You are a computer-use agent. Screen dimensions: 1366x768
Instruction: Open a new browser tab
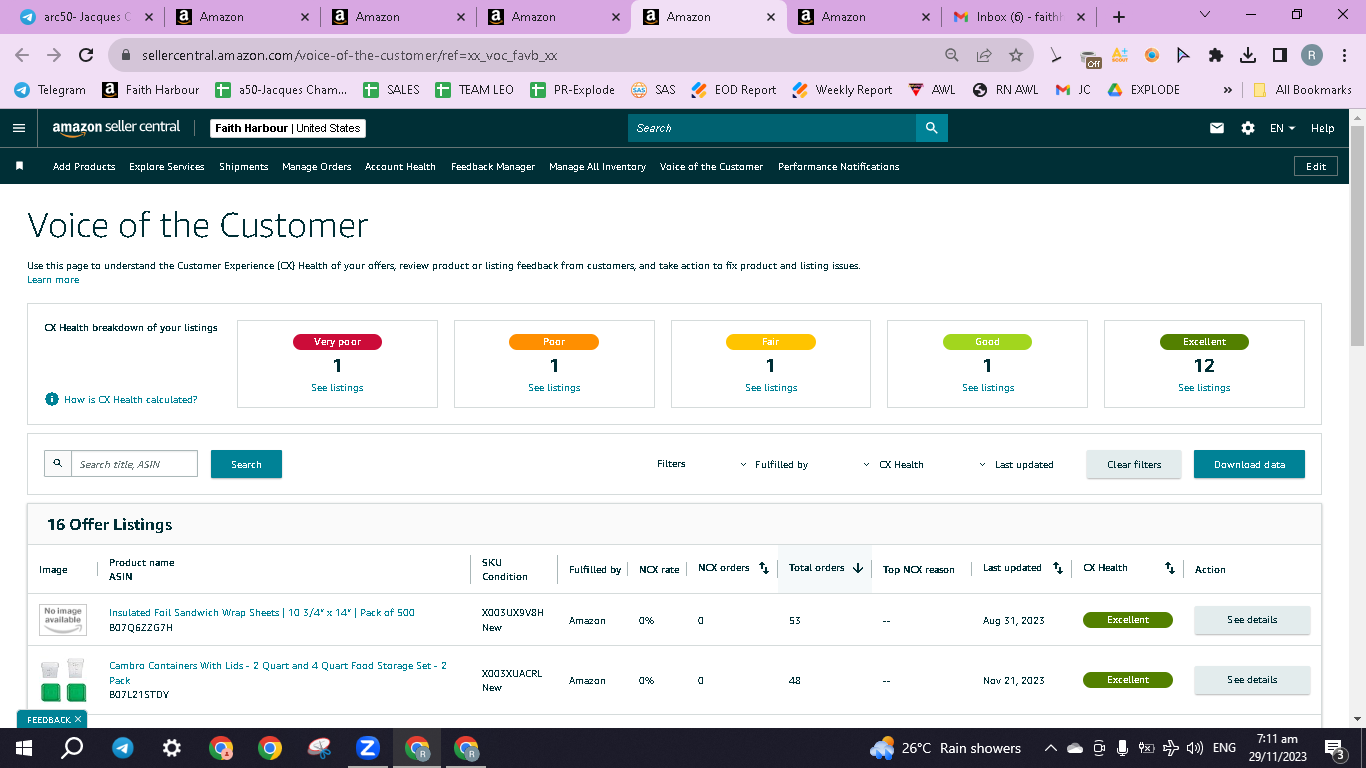click(x=1119, y=17)
